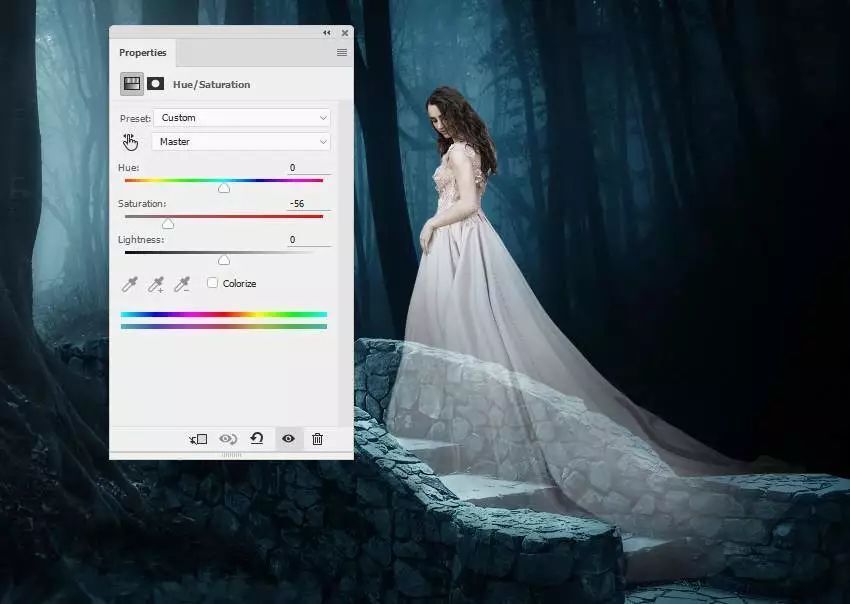Image resolution: width=850 pixels, height=604 pixels.
Task: Click the Hue value field
Action: [x=309, y=168]
